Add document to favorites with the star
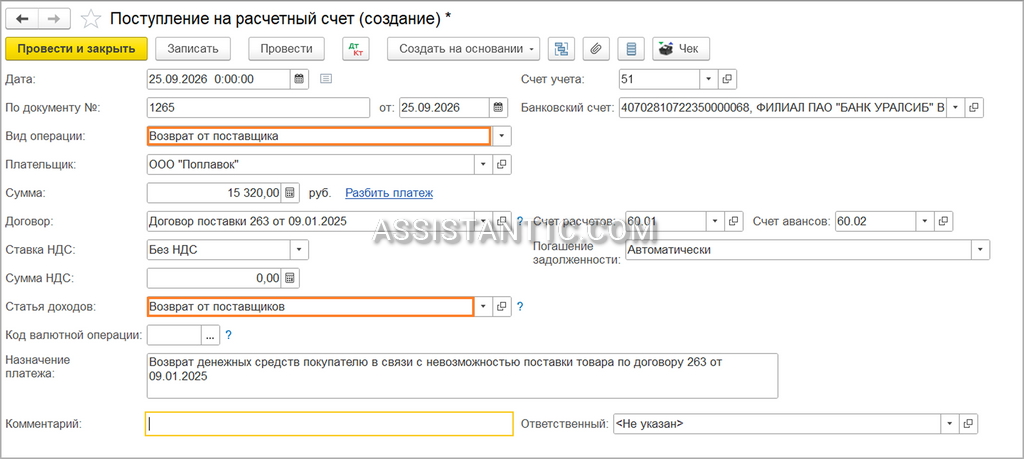This screenshot has width=1024, height=459. tap(91, 20)
